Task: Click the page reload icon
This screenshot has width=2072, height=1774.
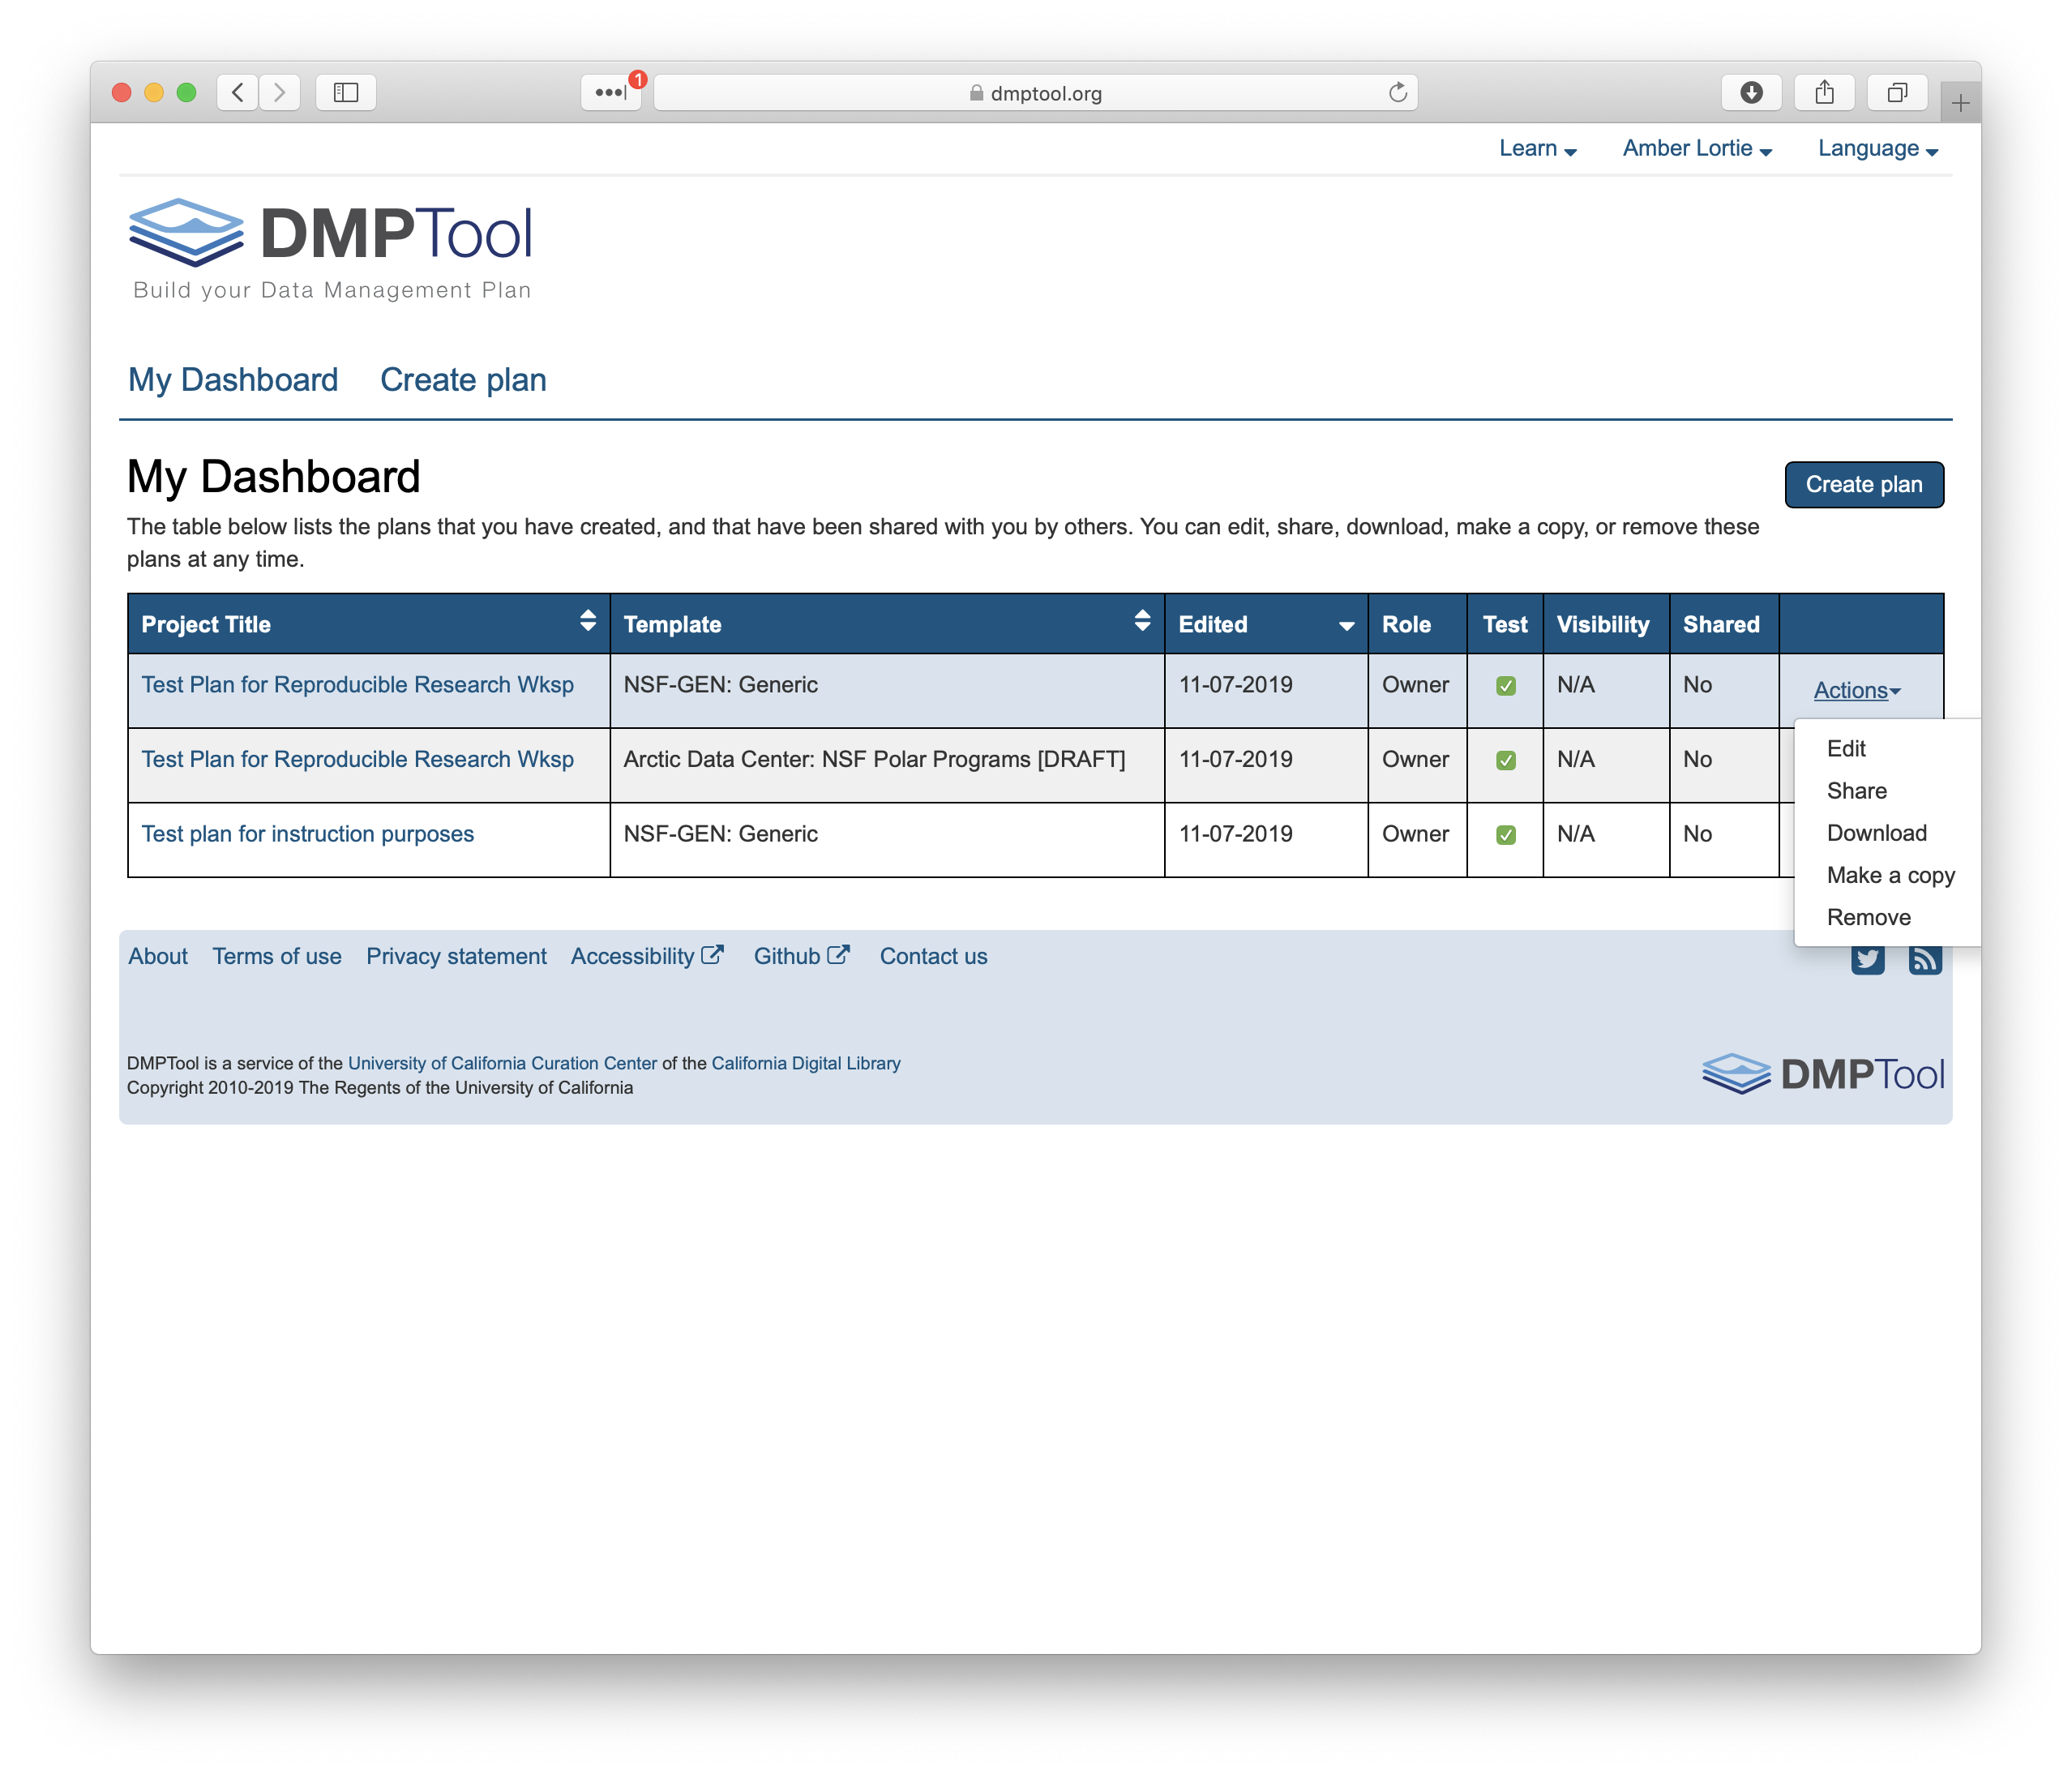Action: [1398, 92]
